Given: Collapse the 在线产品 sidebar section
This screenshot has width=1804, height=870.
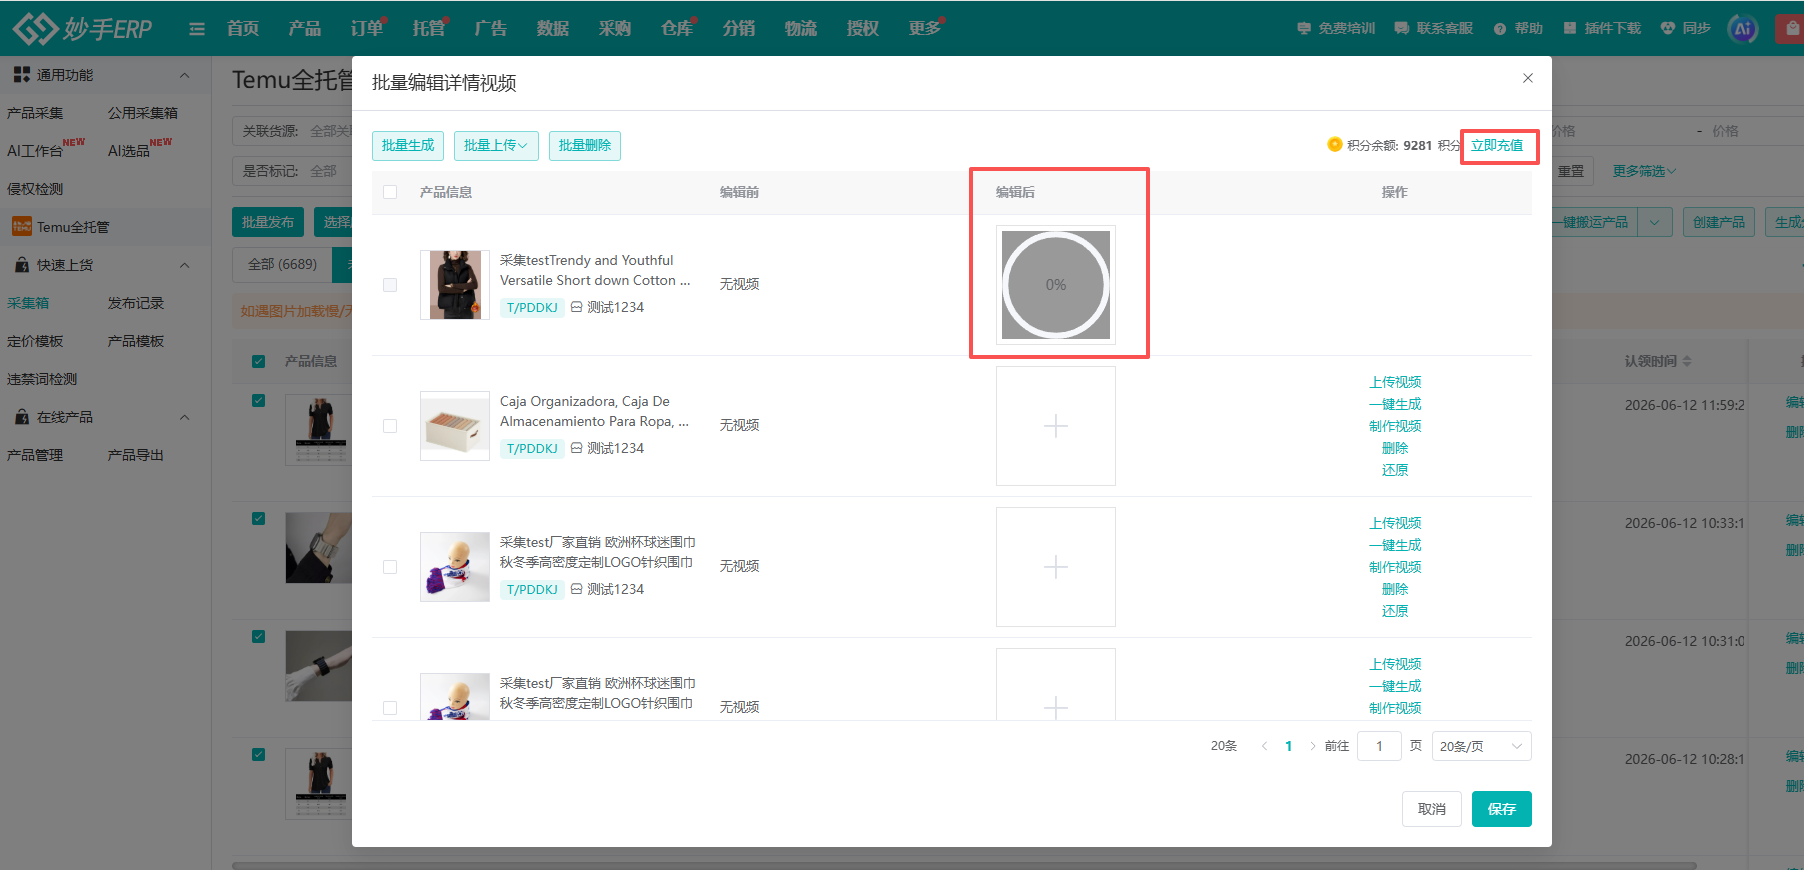Looking at the screenshot, I should tap(185, 417).
